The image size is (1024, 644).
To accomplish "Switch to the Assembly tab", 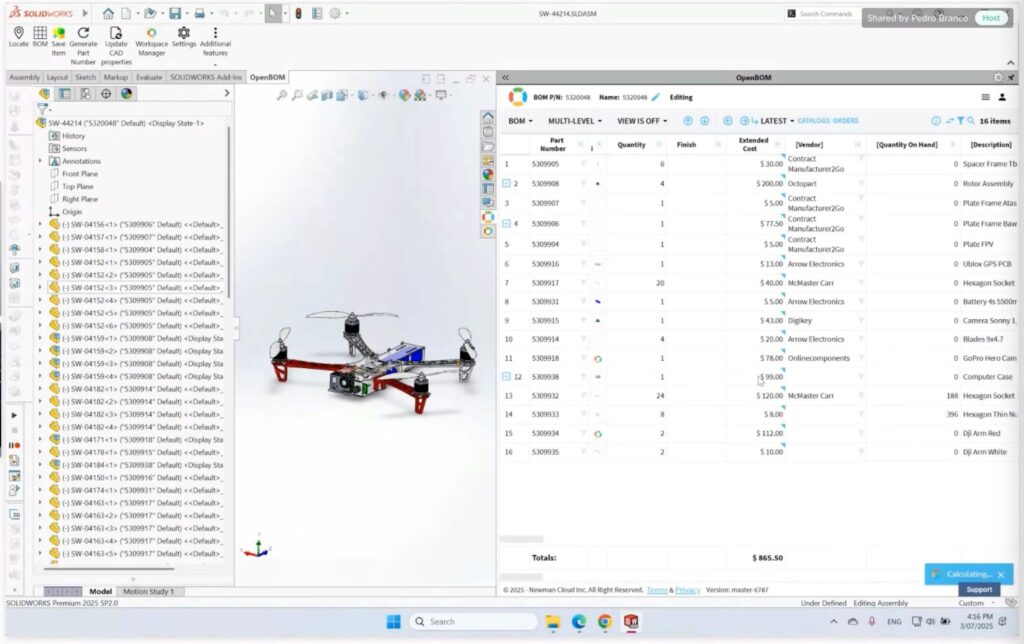I will click(24, 77).
